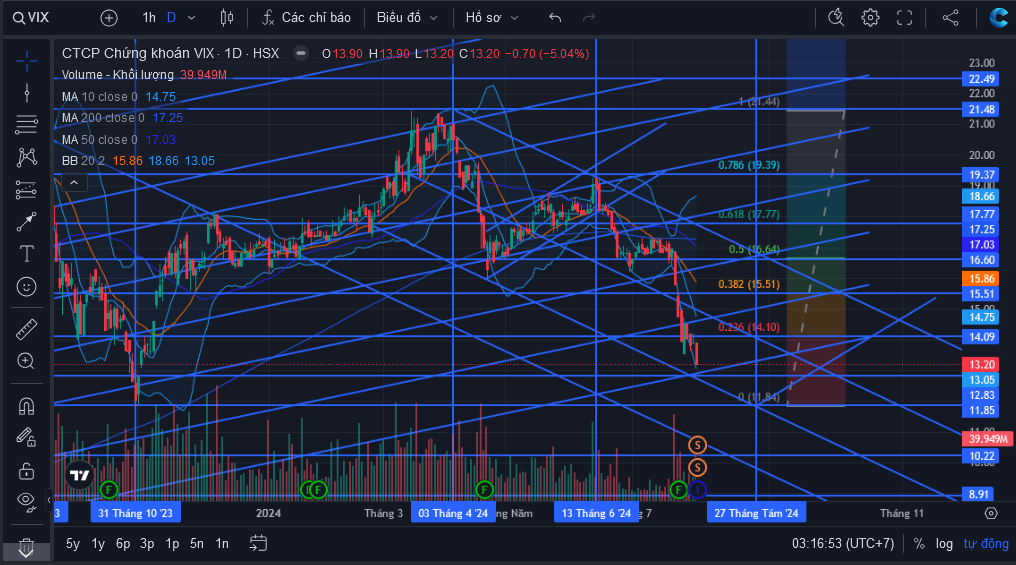The image size is (1016, 565).
Task: Enter fullscreen mode
Action: click(x=905, y=17)
